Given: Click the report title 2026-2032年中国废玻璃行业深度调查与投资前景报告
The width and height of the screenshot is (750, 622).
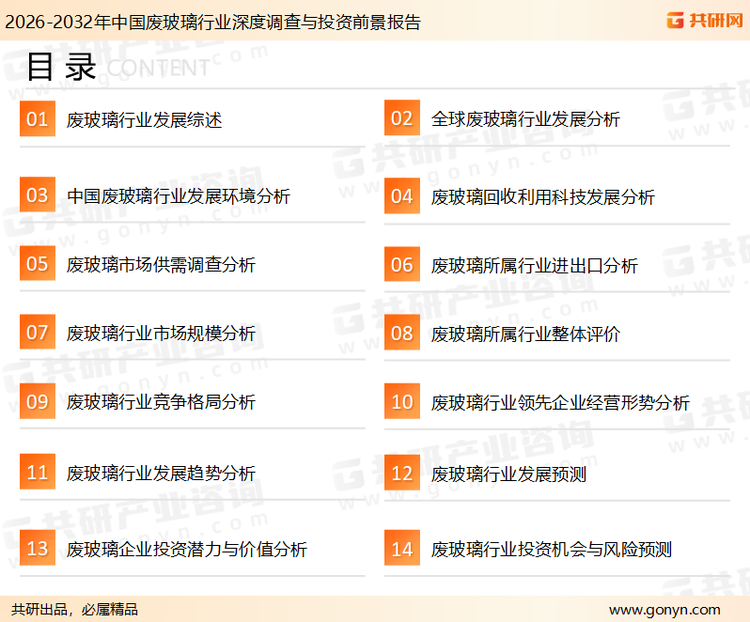Looking at the screenshot, I should pos(212,22).
